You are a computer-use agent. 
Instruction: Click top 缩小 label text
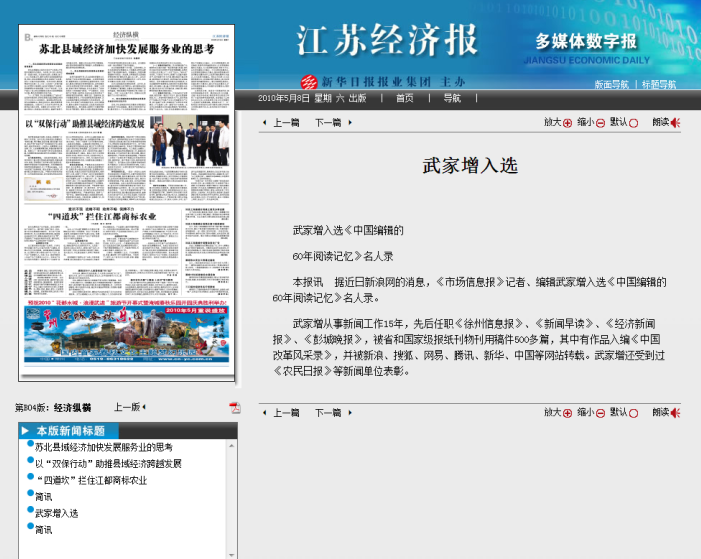[x=585, y=122]
